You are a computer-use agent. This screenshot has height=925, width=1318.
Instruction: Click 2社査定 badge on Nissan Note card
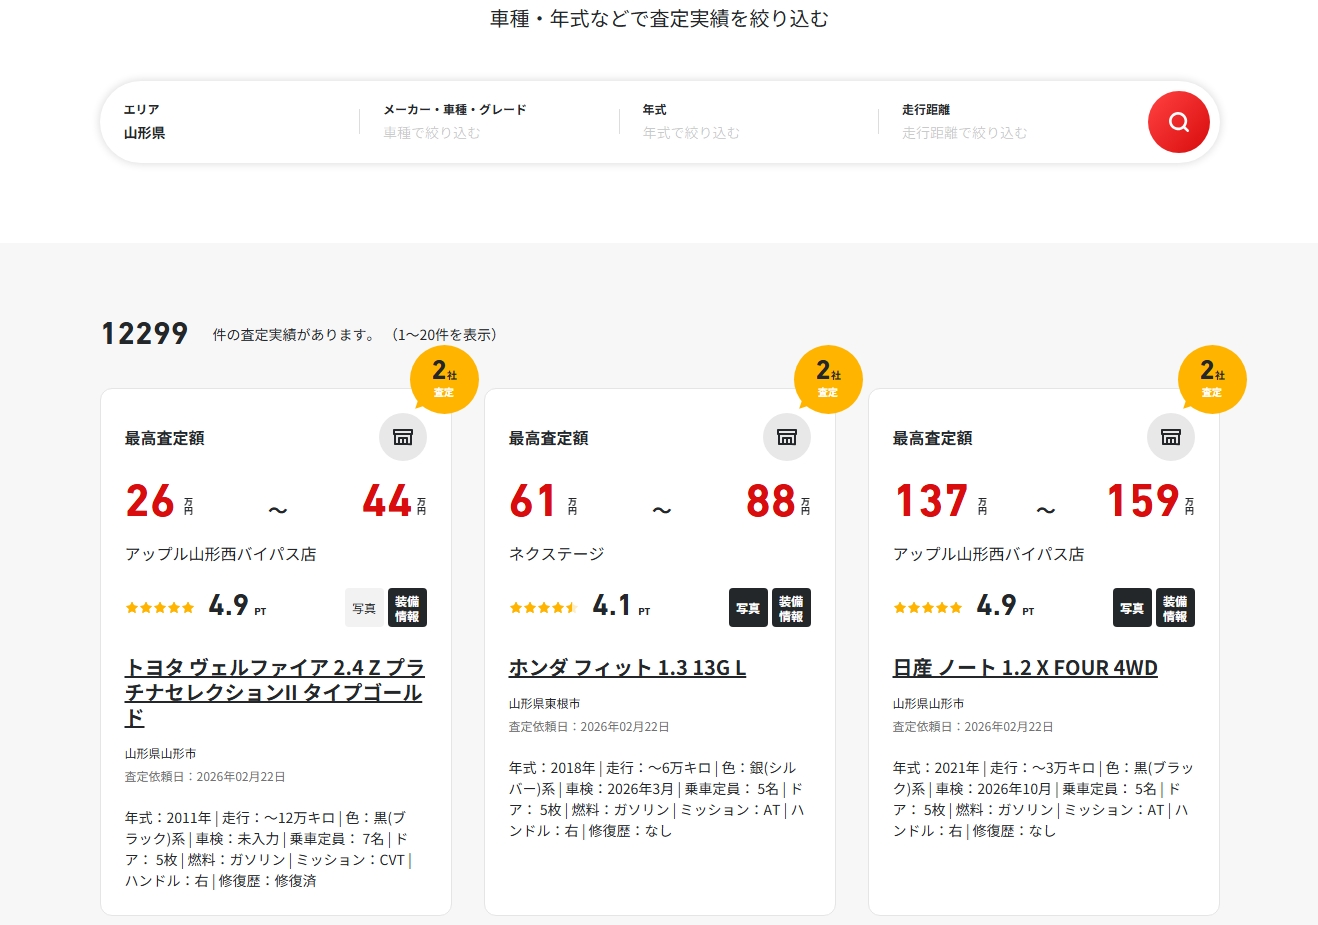pos(1212,379)
